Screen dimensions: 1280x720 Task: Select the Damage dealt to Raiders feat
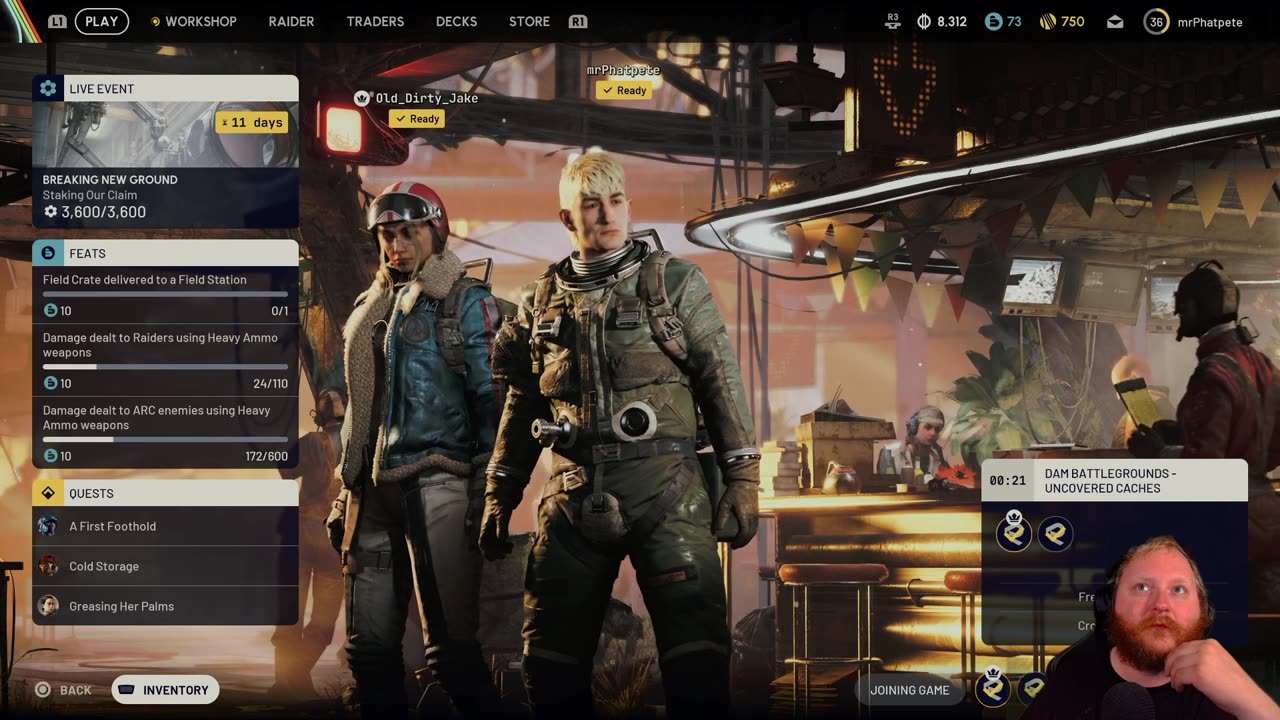(x=165, y=360)
